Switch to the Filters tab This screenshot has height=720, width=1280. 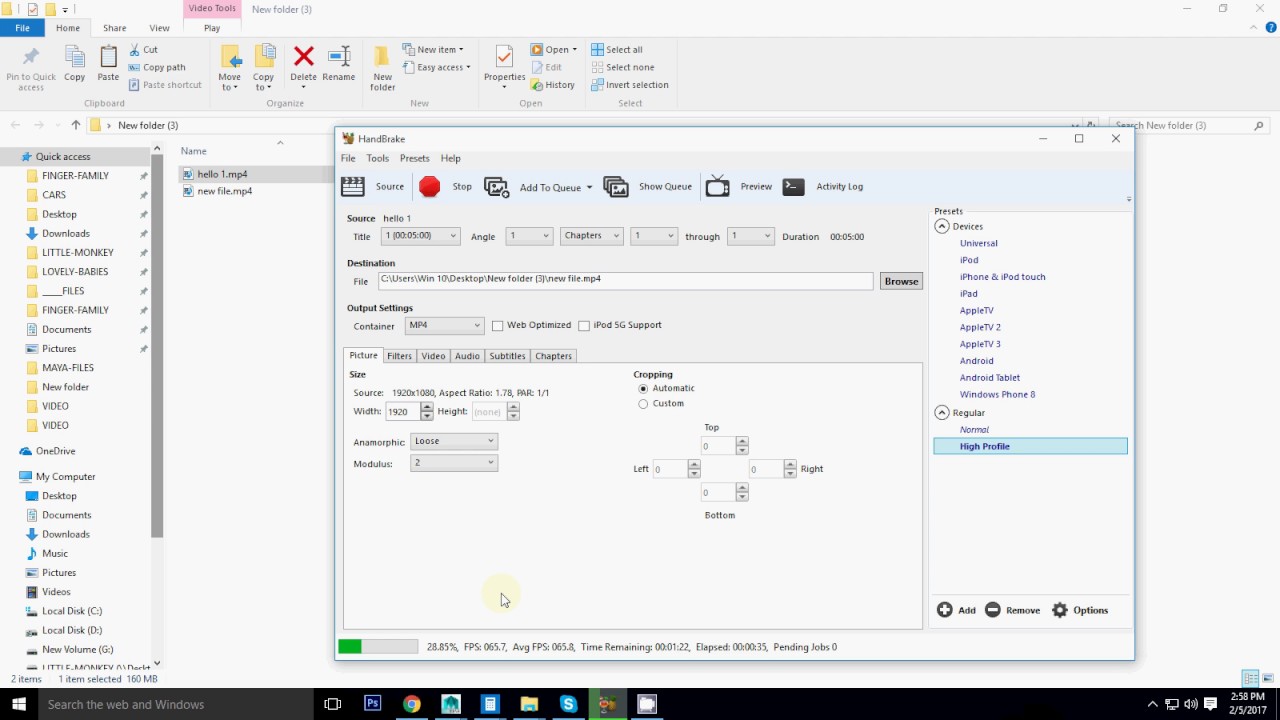pyautogui.click(x=399, y=356)
